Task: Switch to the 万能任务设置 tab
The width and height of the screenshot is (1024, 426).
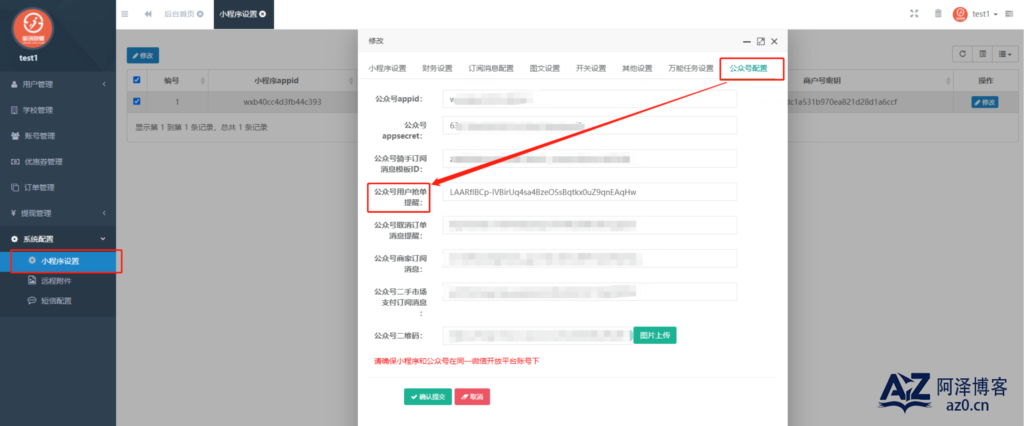Action: [x=690, y=69]
